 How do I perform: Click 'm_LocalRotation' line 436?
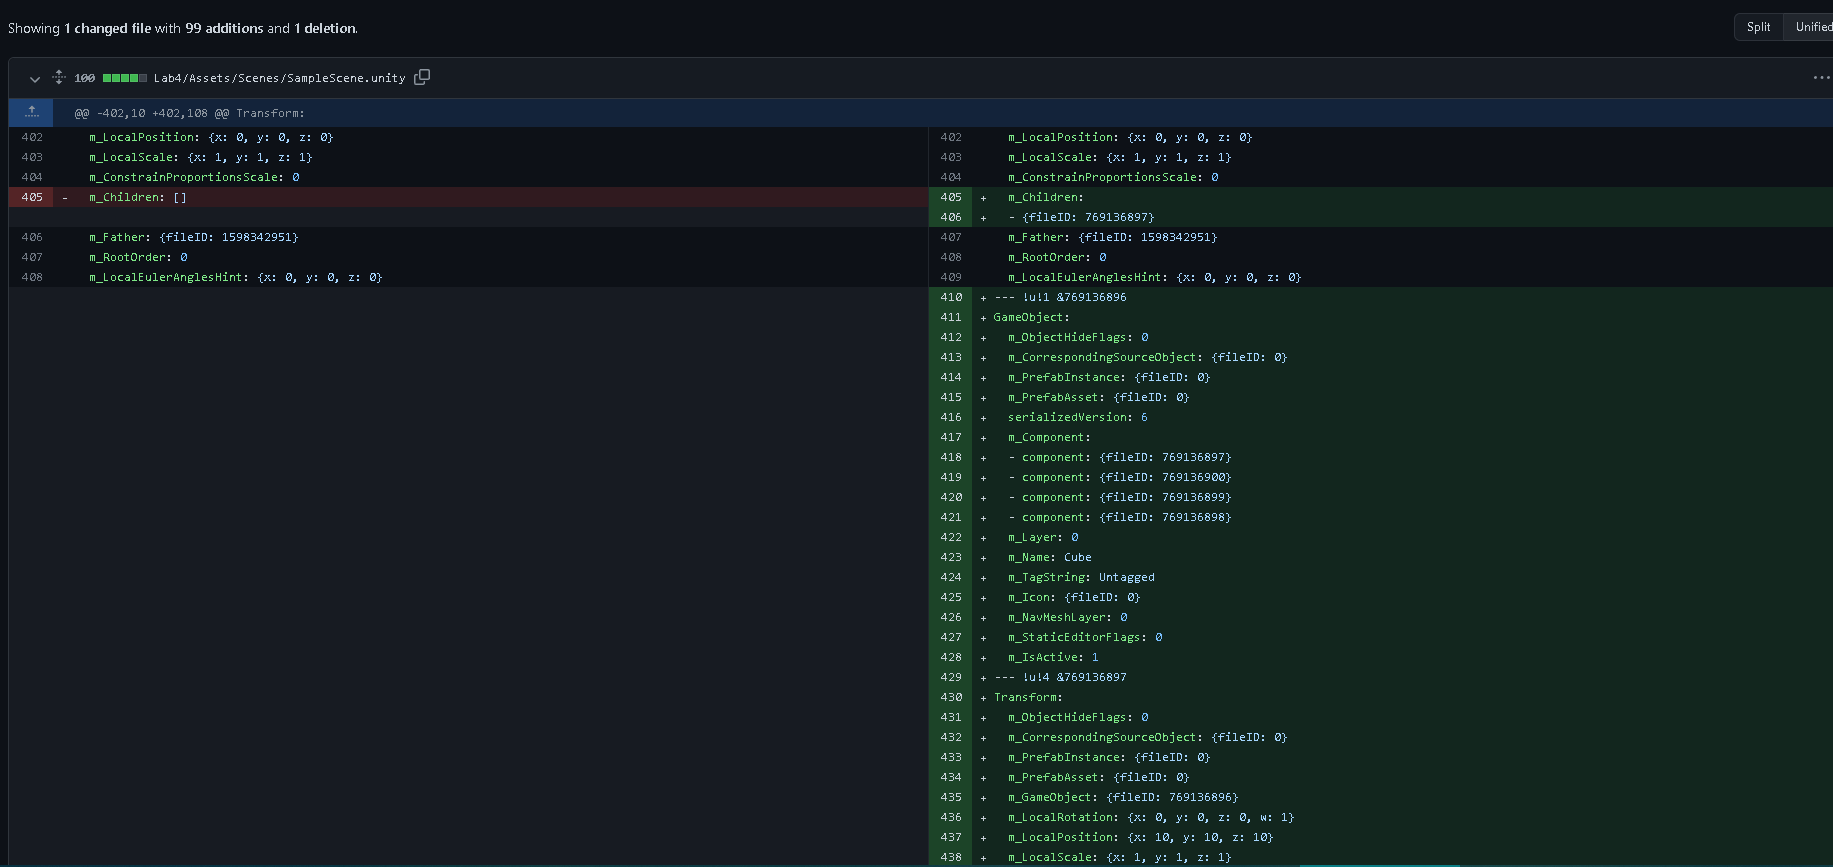[x=1151, y=817]
